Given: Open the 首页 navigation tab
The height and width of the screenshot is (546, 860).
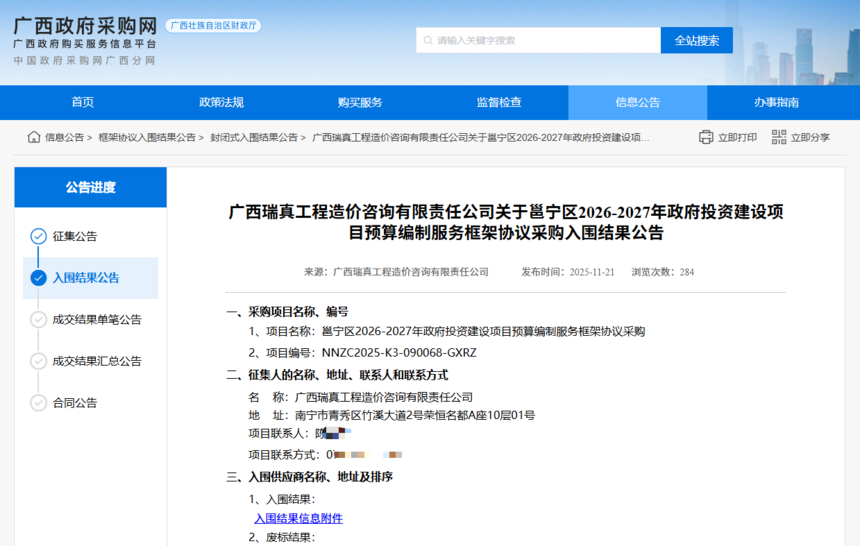Looking at the screenshot, I should 83,102.
